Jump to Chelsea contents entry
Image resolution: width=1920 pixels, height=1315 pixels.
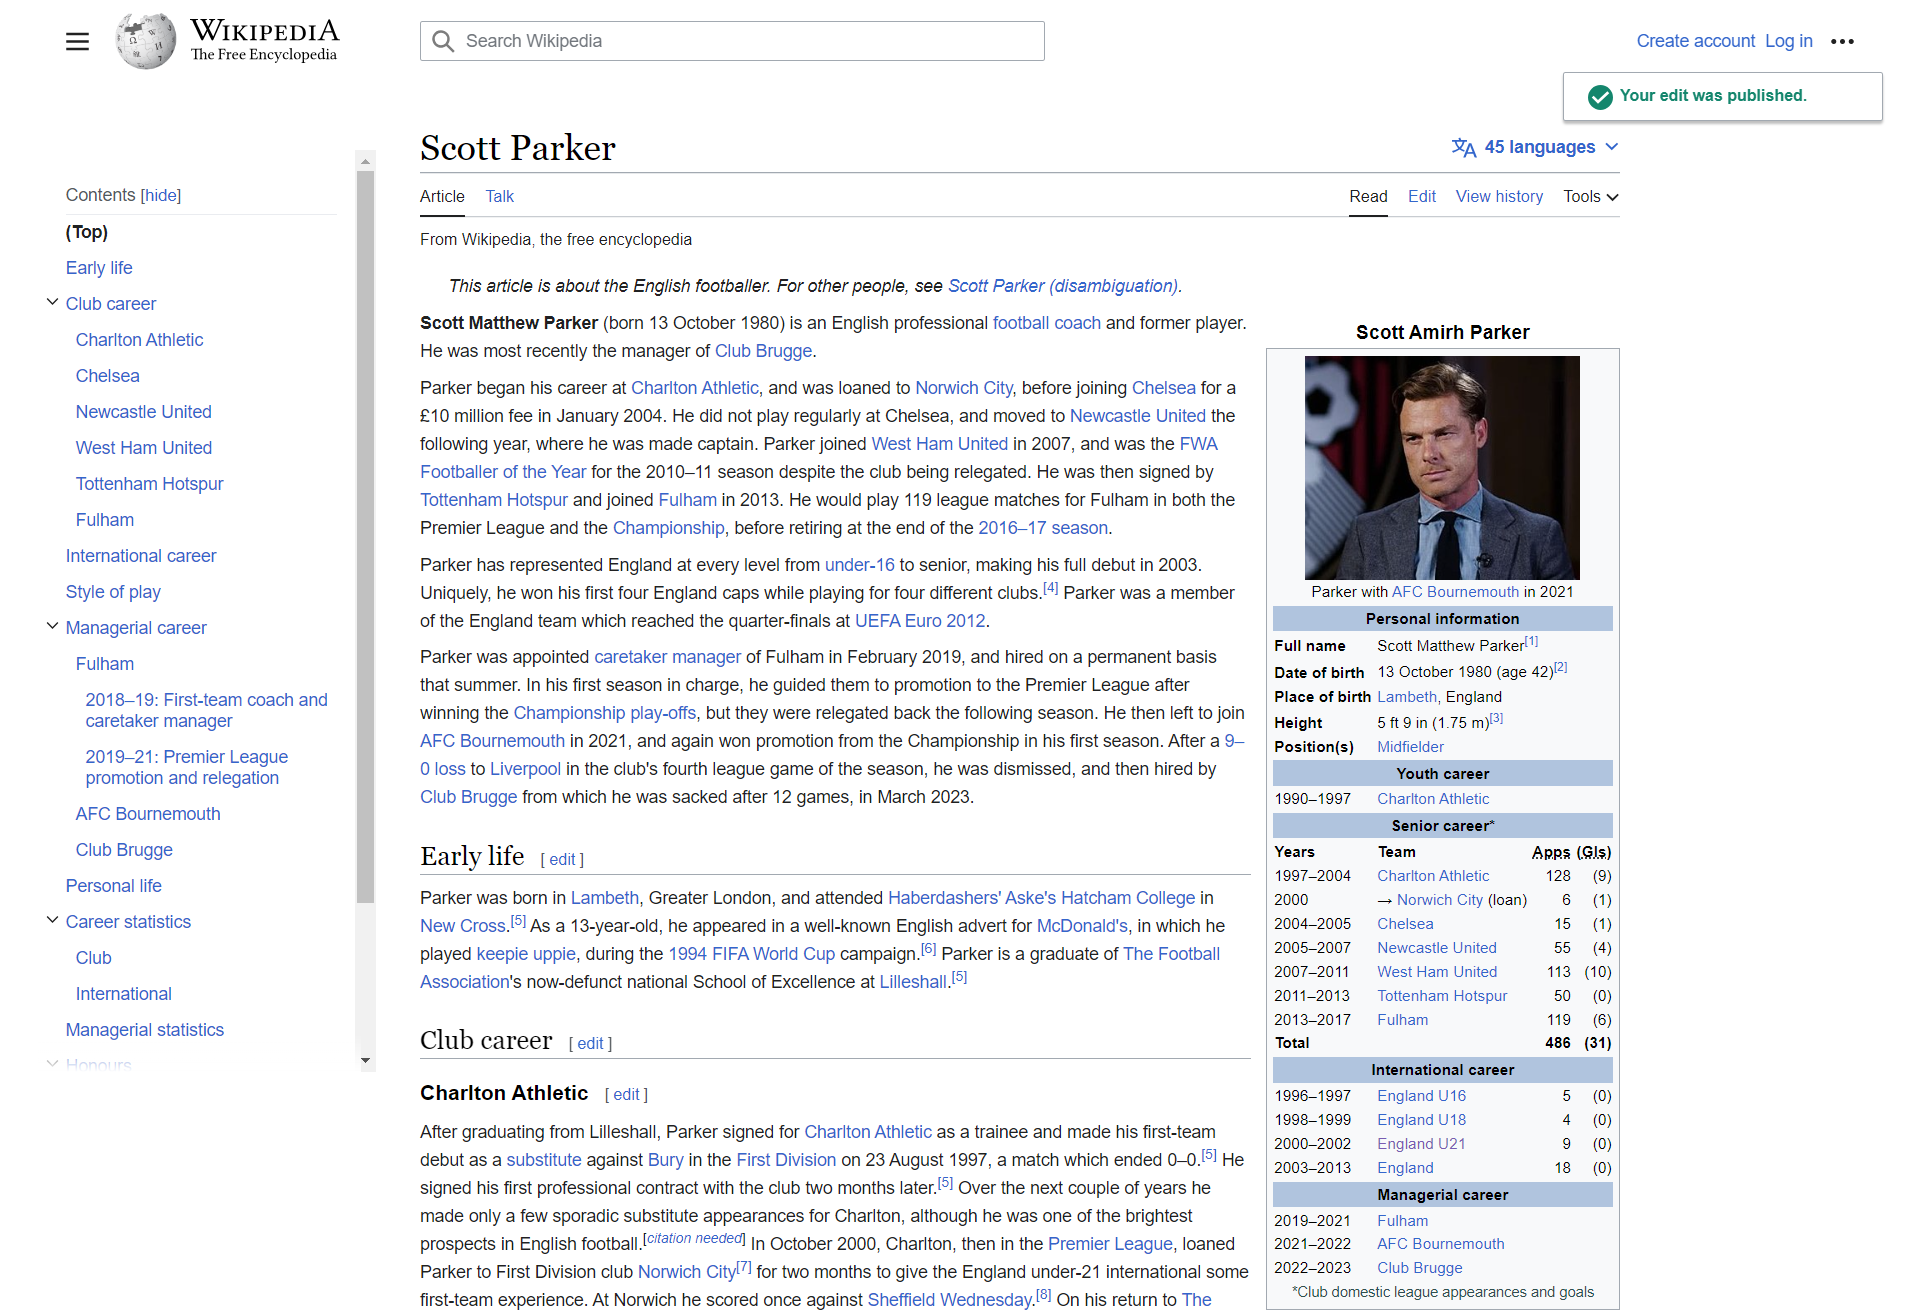pyautogui.click(x=107, y=376)
